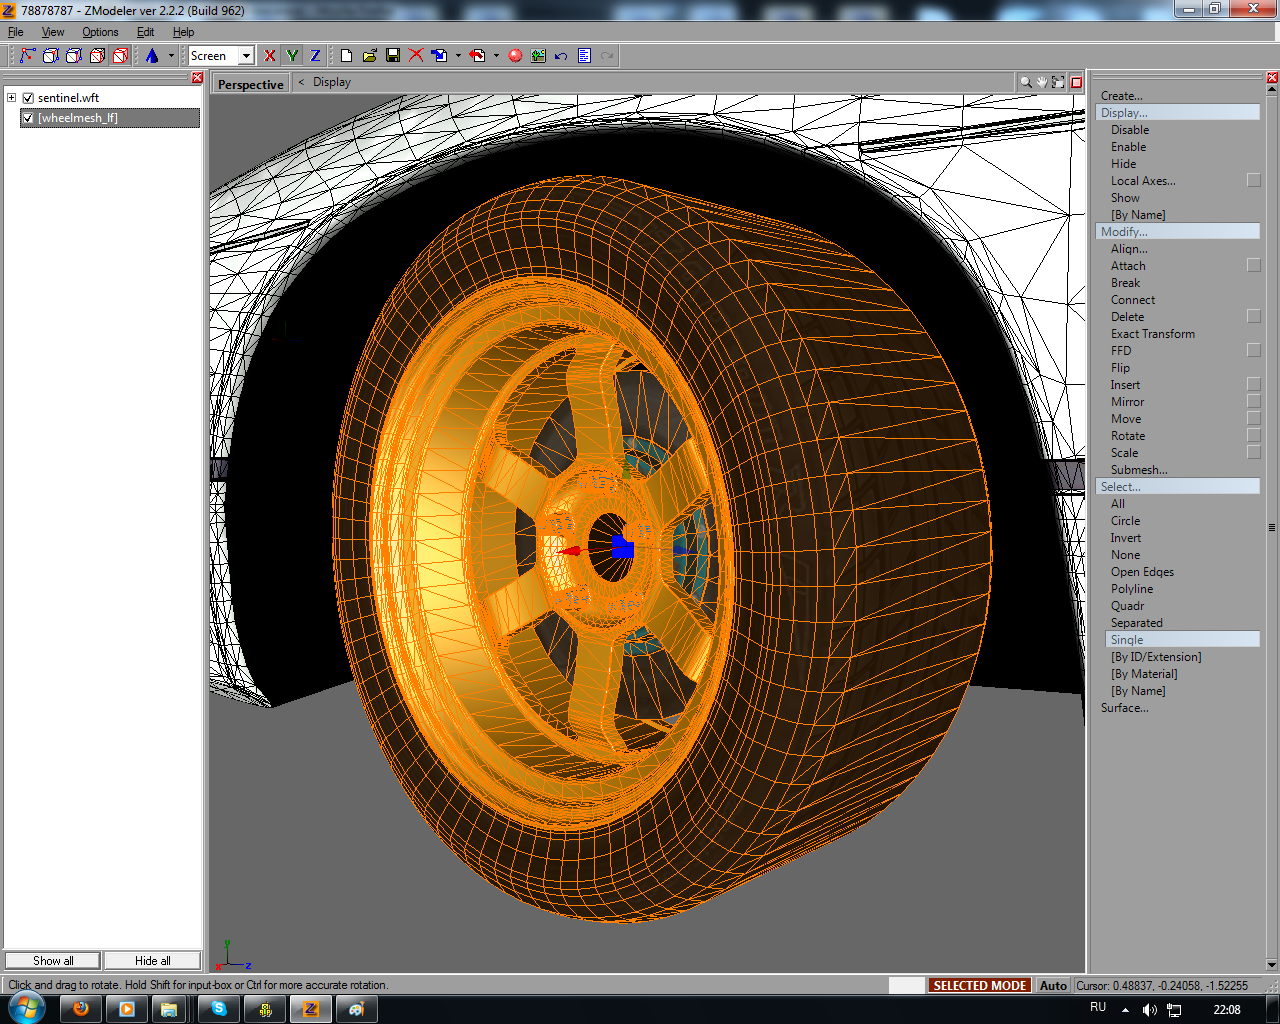Viewport: 1280px width, 1024px height.
Task: Collapse the Select... command group
Action: 1178,487
